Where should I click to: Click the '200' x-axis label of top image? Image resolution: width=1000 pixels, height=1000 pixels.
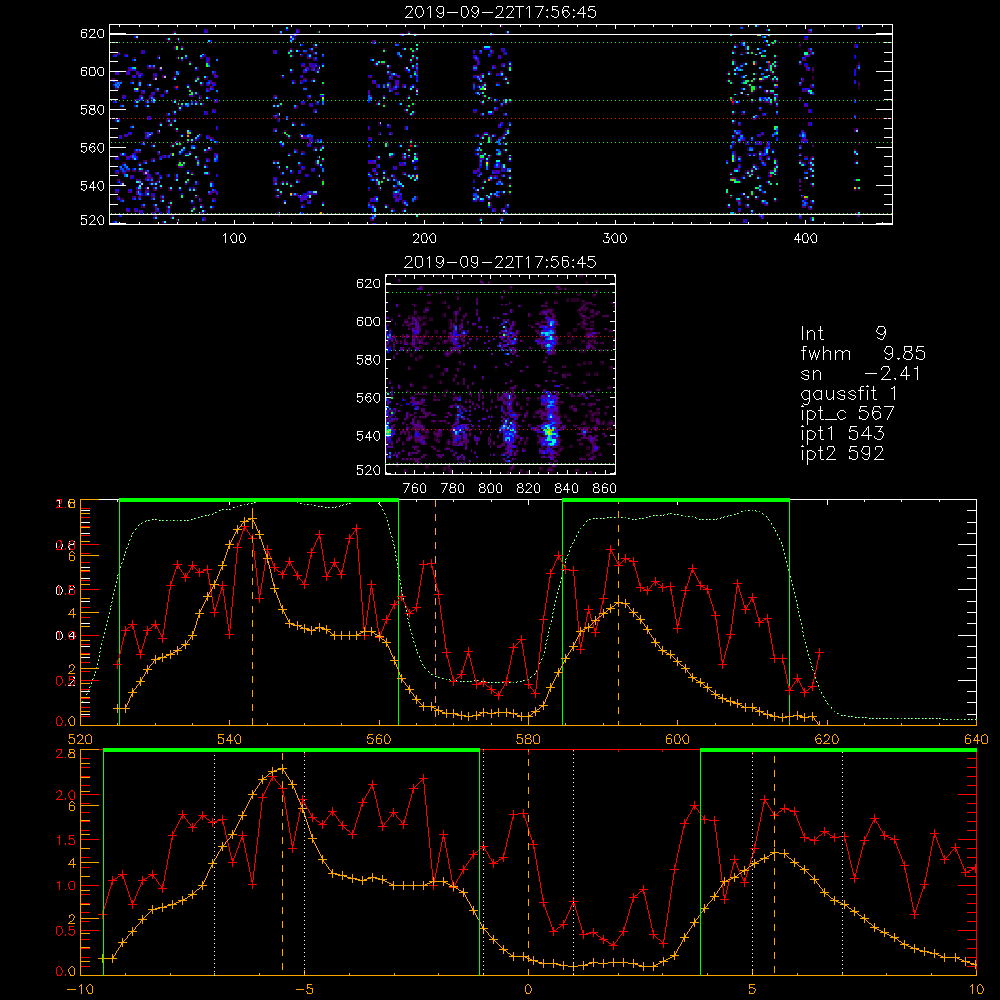pos(424,239)
